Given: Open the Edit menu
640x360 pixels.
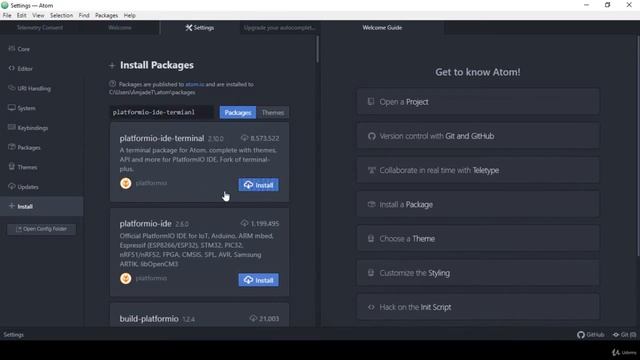Looking at the screenshot, I should 22,16.
